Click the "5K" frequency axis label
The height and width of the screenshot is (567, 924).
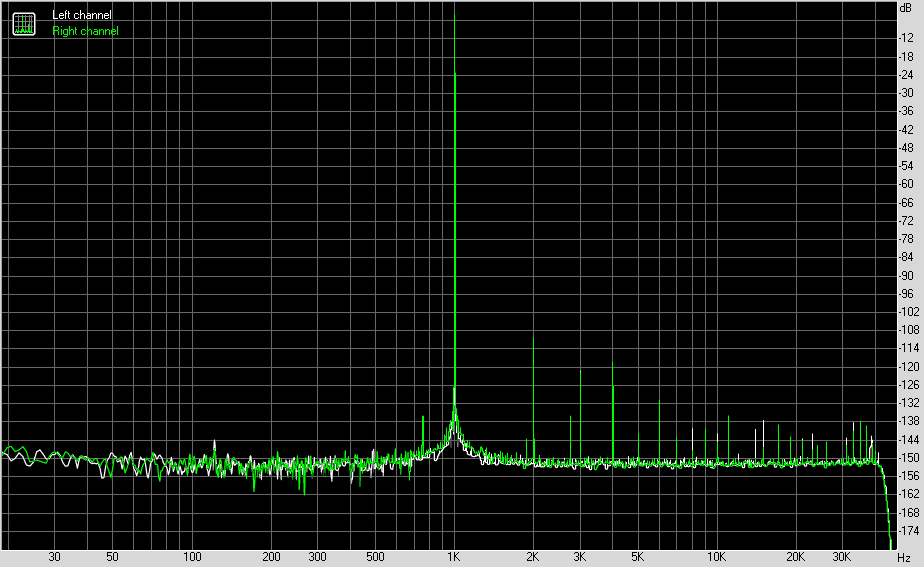(x=637, y=557)
